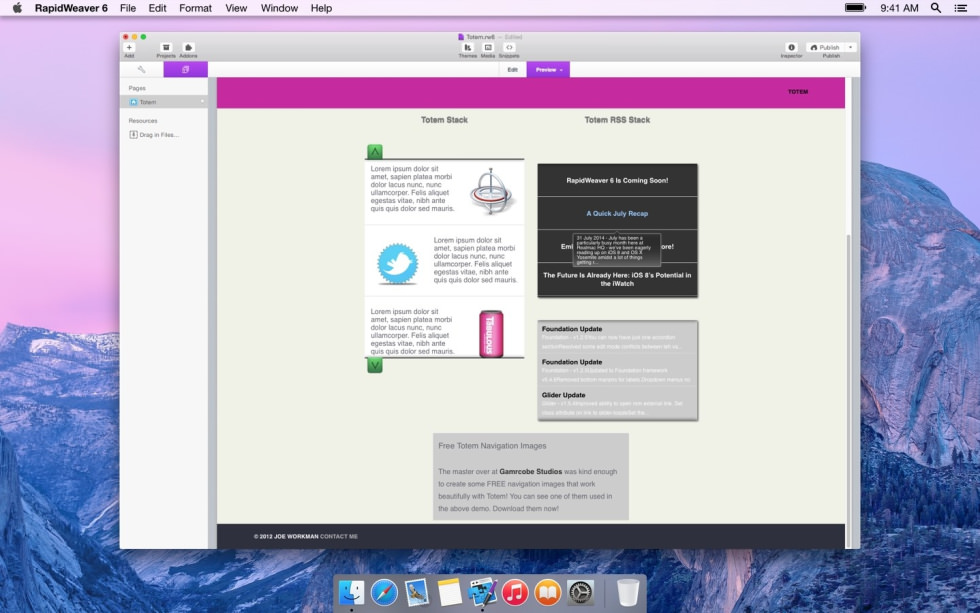Click the green down arrow of Totem stack
Screen dimensions: 980x613
click(374, 366)
